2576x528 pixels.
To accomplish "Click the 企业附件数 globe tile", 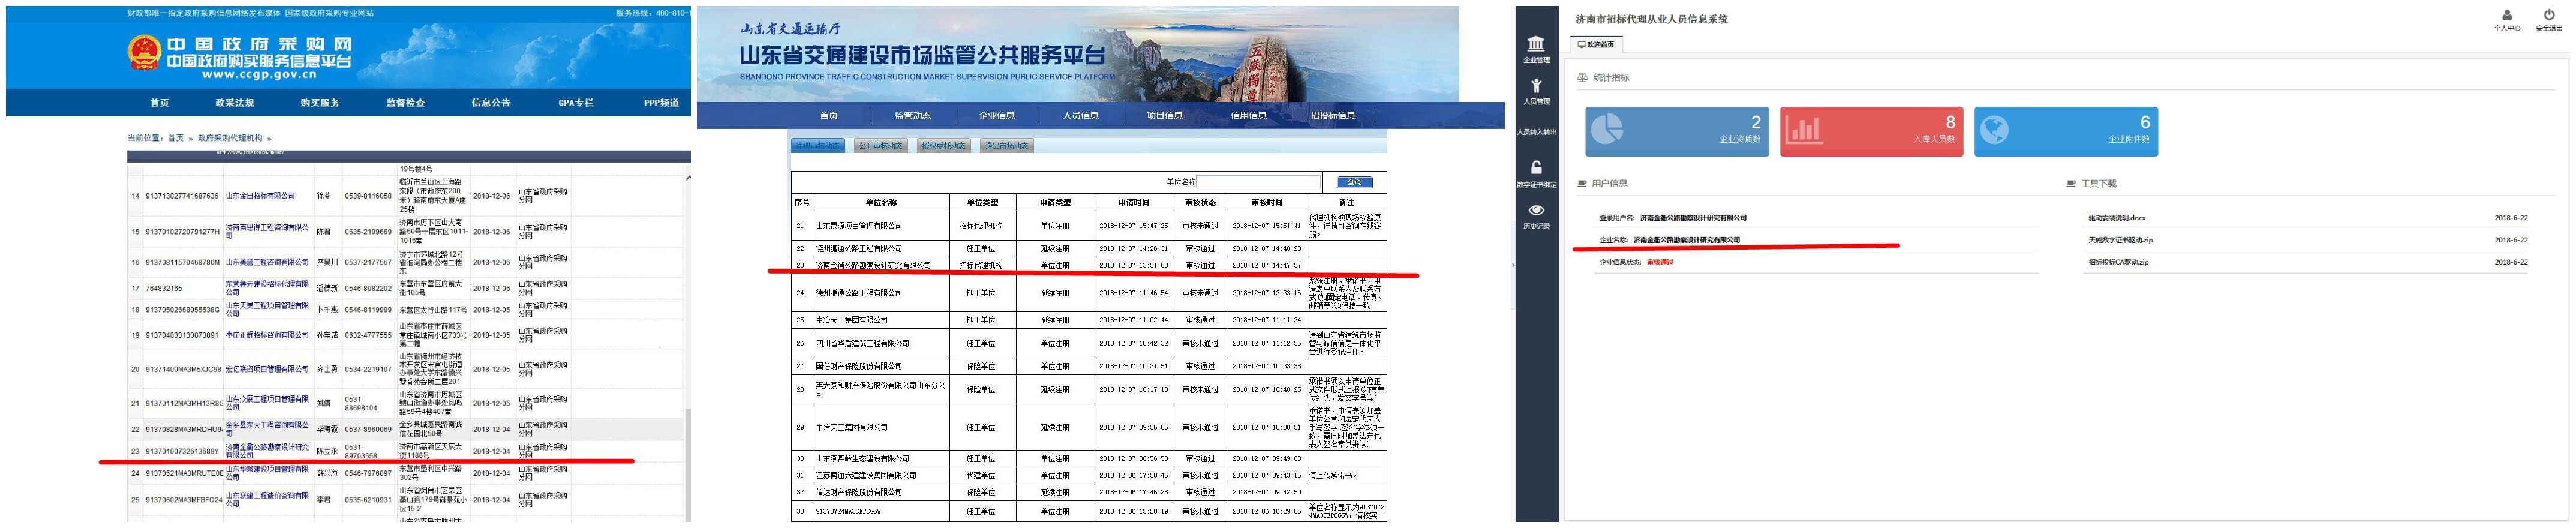I will tap(2065, 131).
